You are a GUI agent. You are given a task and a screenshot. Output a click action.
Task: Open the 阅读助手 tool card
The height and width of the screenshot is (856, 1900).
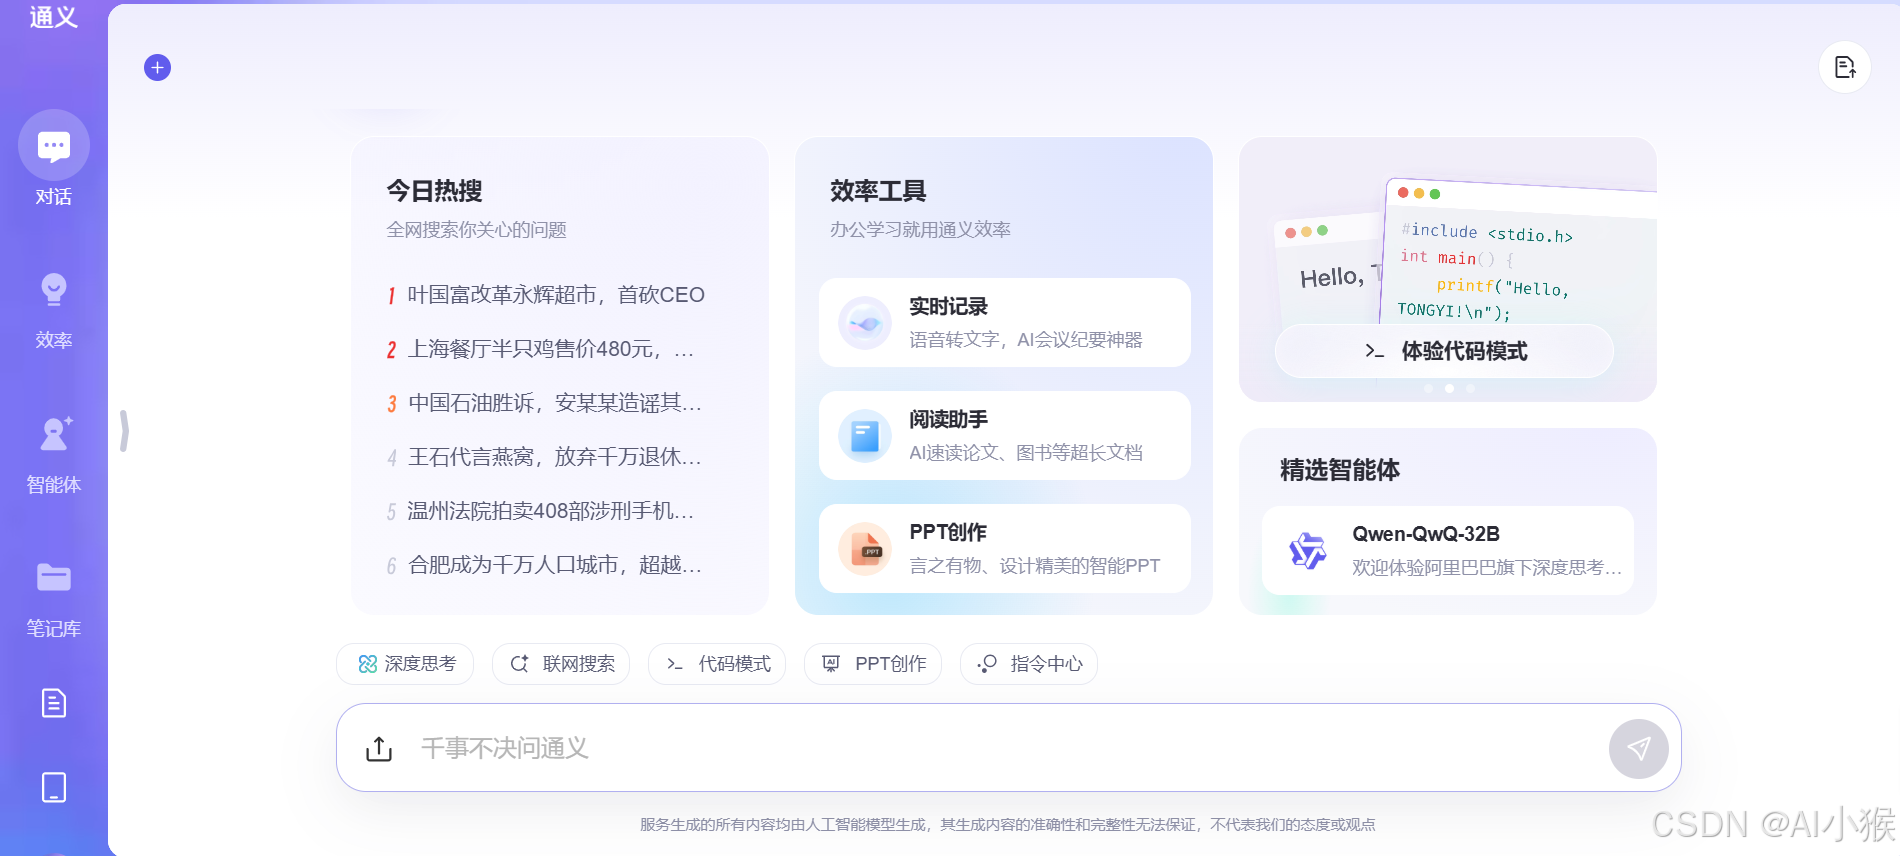pyautogui.click(x=1004, y=436)
